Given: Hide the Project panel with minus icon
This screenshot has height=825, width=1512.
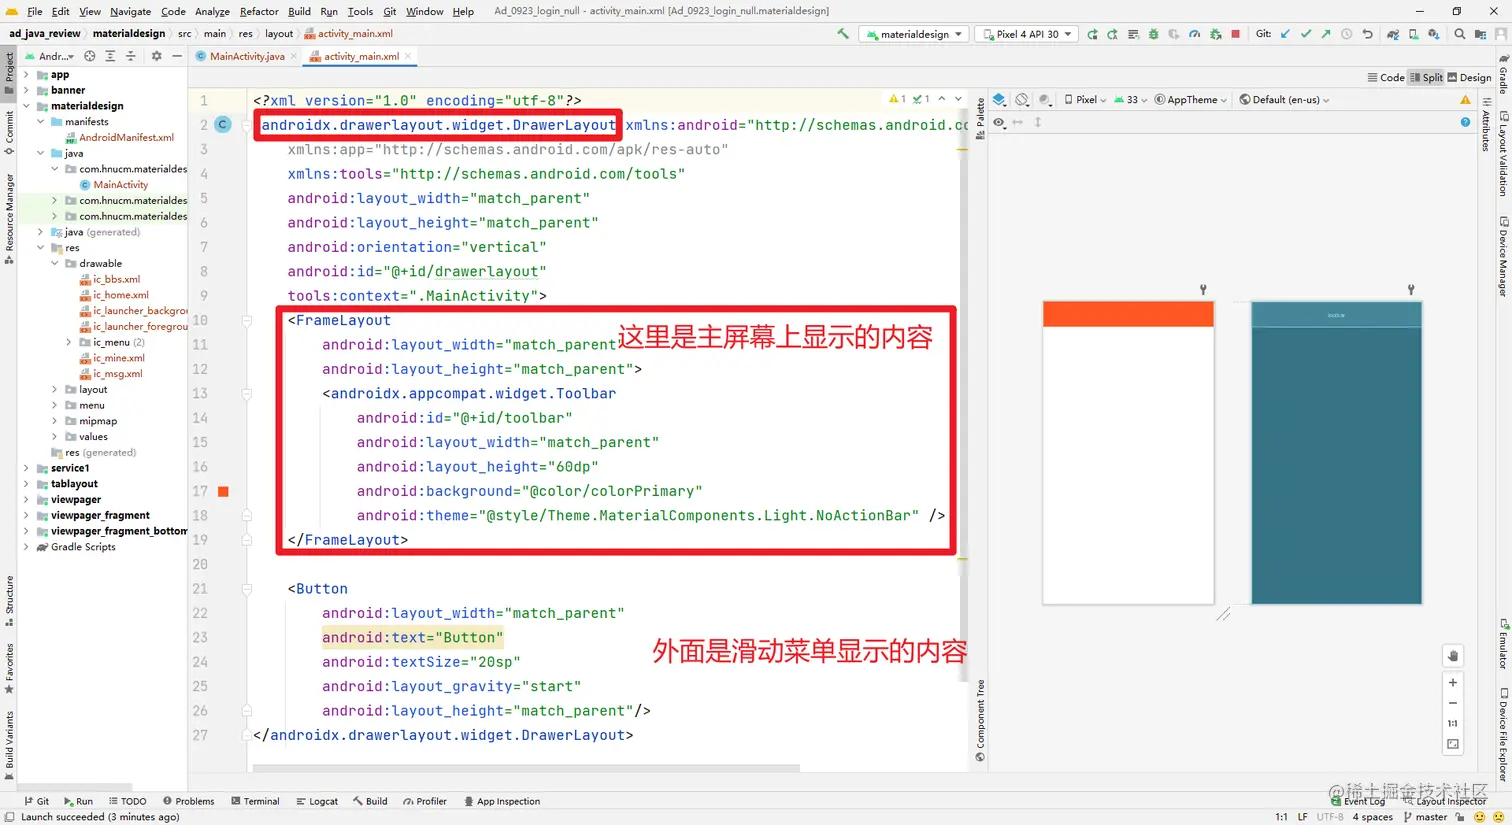Looking at the screenshot, I should coord(177,56).
